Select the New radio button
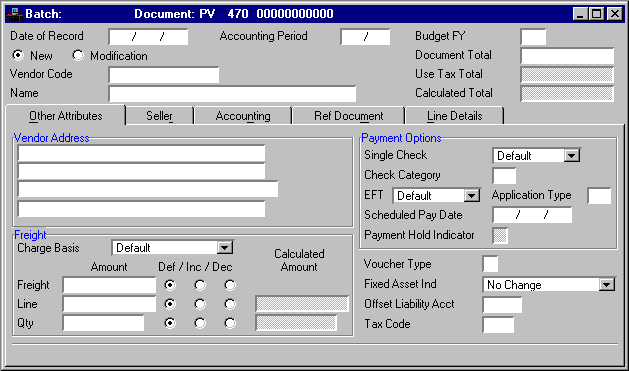 [x=18, y=55]
